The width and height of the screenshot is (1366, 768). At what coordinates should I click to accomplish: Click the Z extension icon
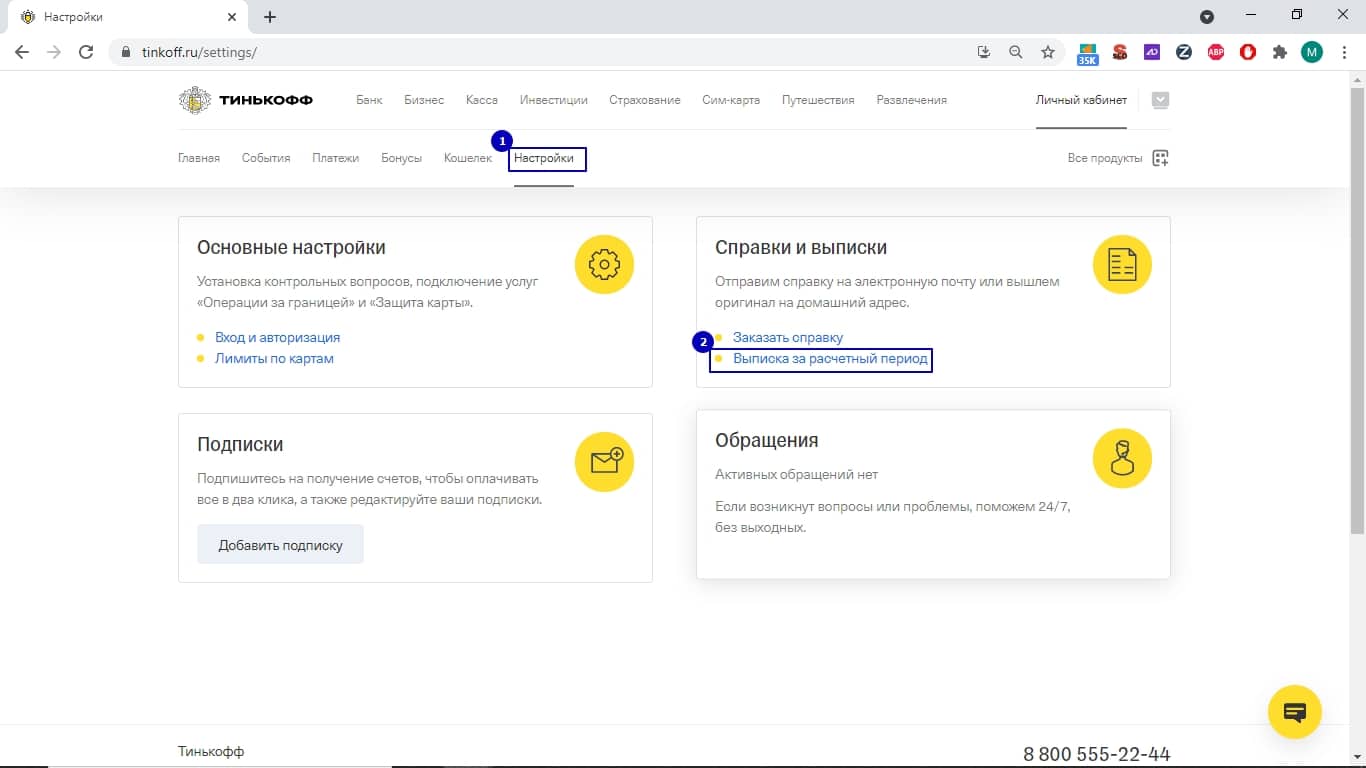[x=1184, y=52]
